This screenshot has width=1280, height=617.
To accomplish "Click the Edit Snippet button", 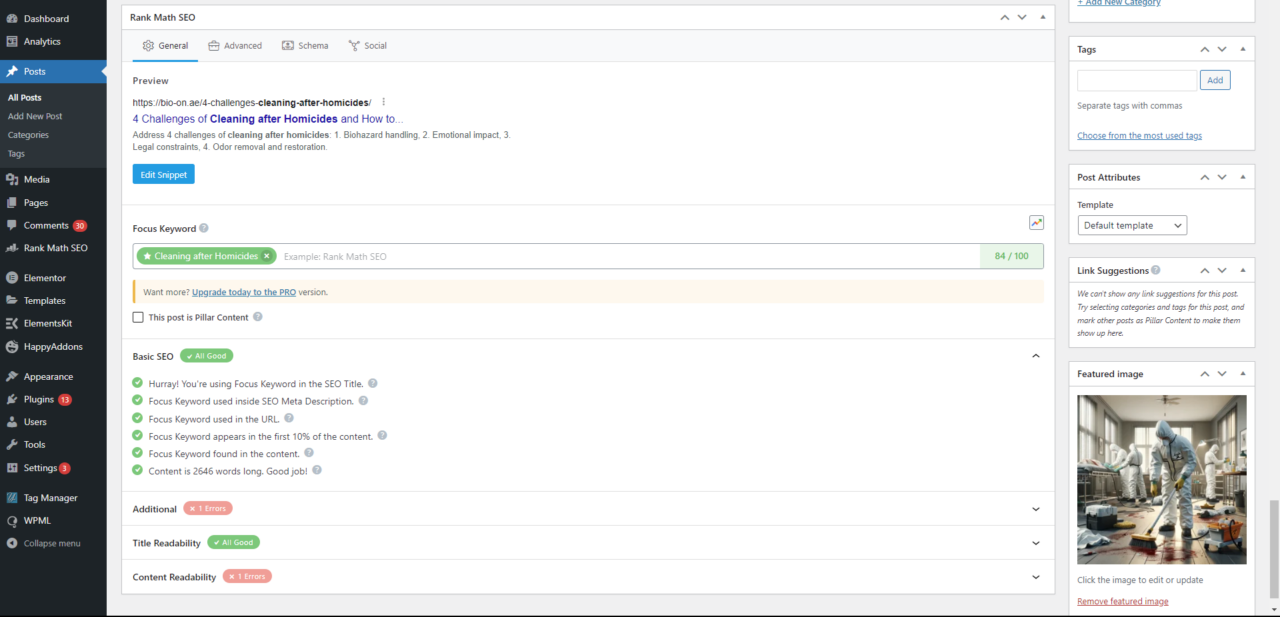I will tap(163, 174).
